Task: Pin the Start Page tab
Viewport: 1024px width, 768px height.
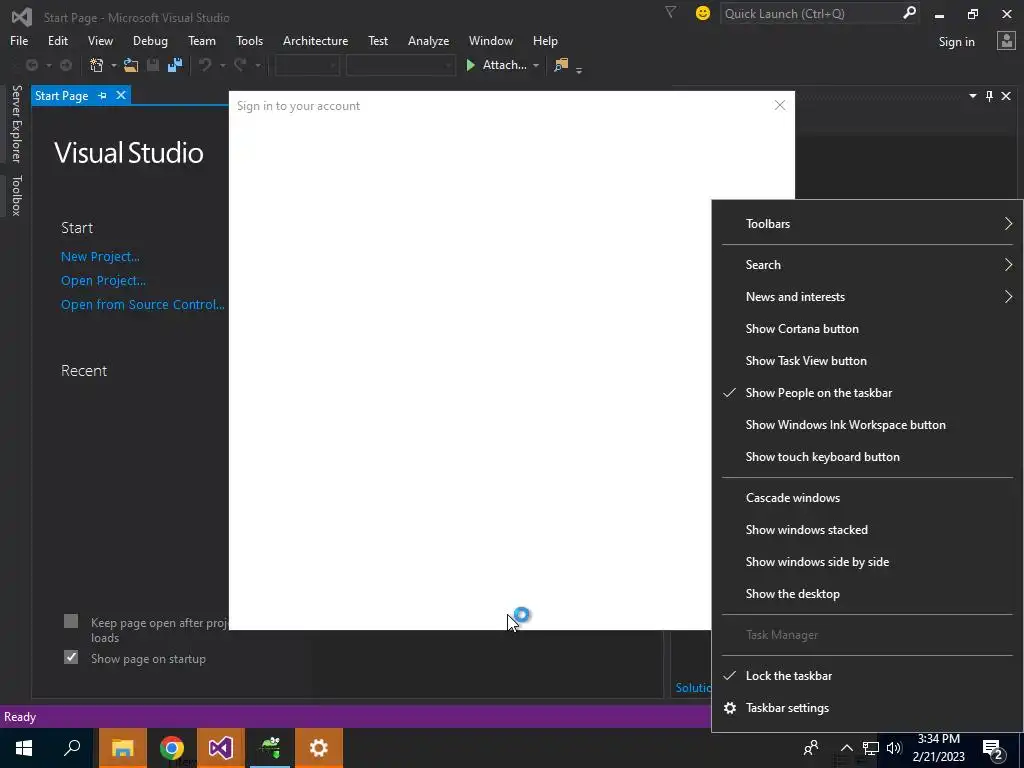Action: click(x=102, y=95)
